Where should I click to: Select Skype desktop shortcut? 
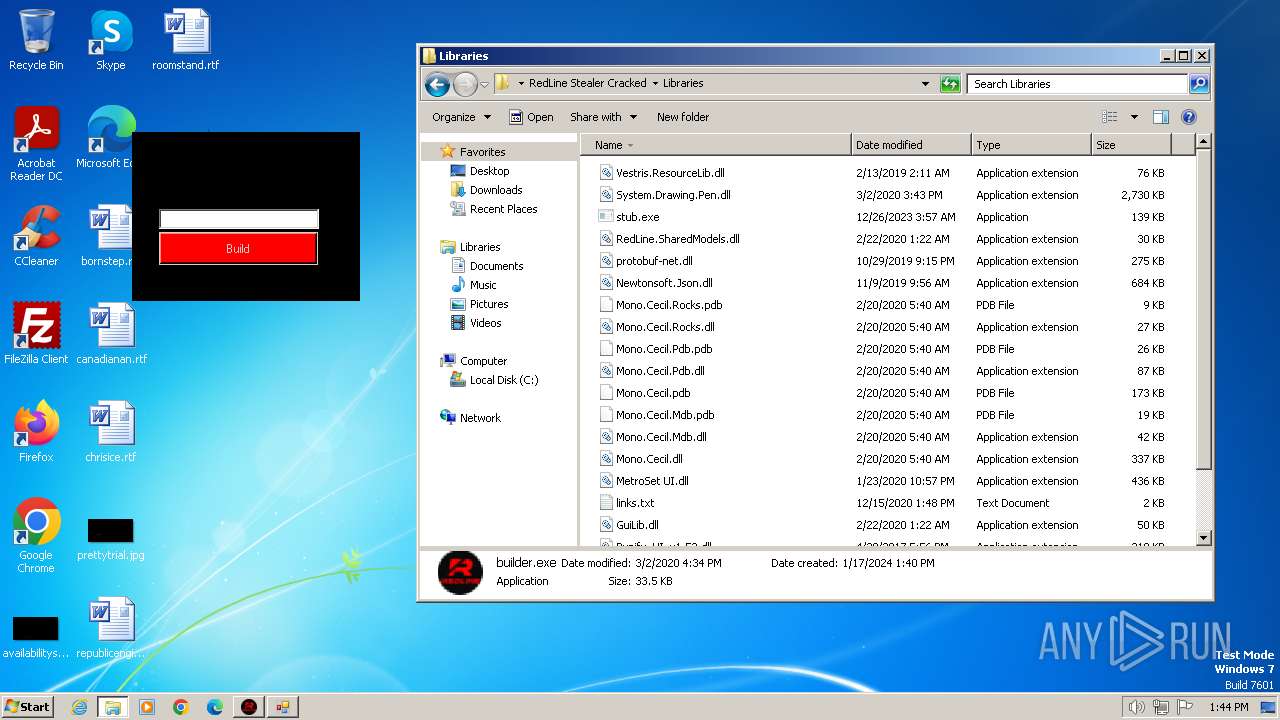pyautogui.click(x=110, y=40)
